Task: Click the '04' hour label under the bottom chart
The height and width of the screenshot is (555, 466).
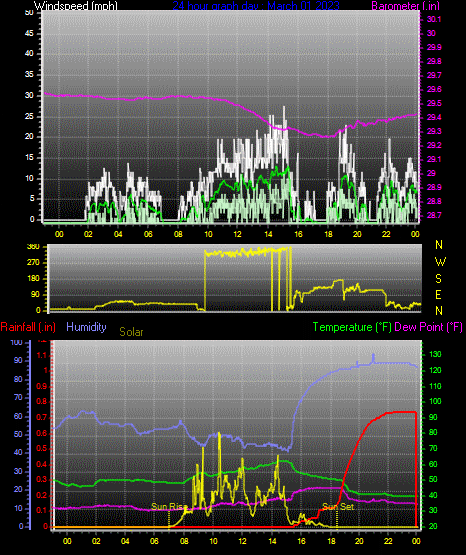Action: (125, 541)
